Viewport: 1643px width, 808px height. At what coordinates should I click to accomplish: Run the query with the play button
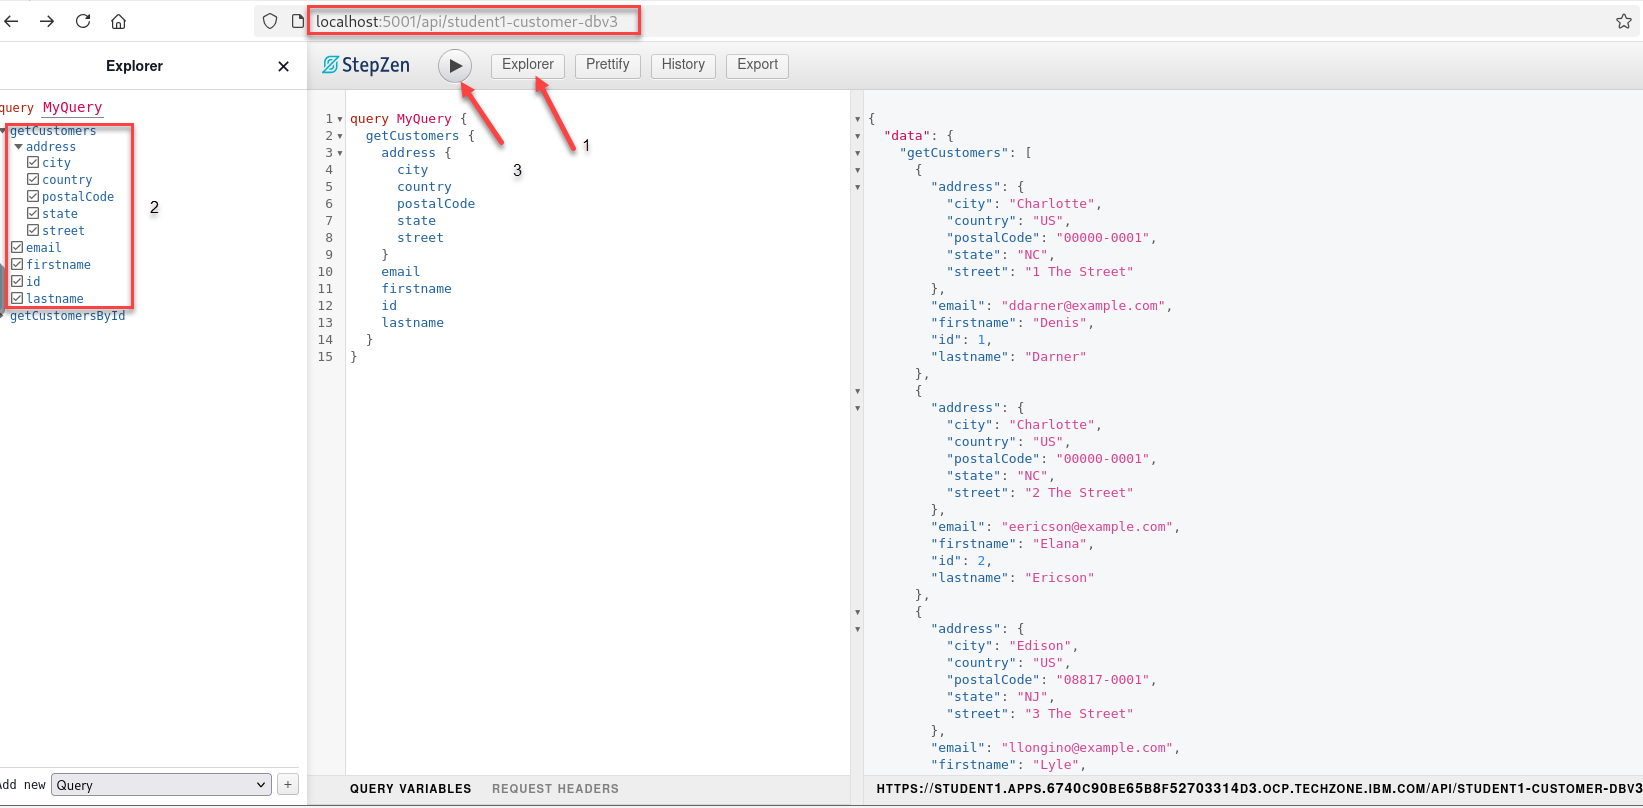(x=455, y=66)
